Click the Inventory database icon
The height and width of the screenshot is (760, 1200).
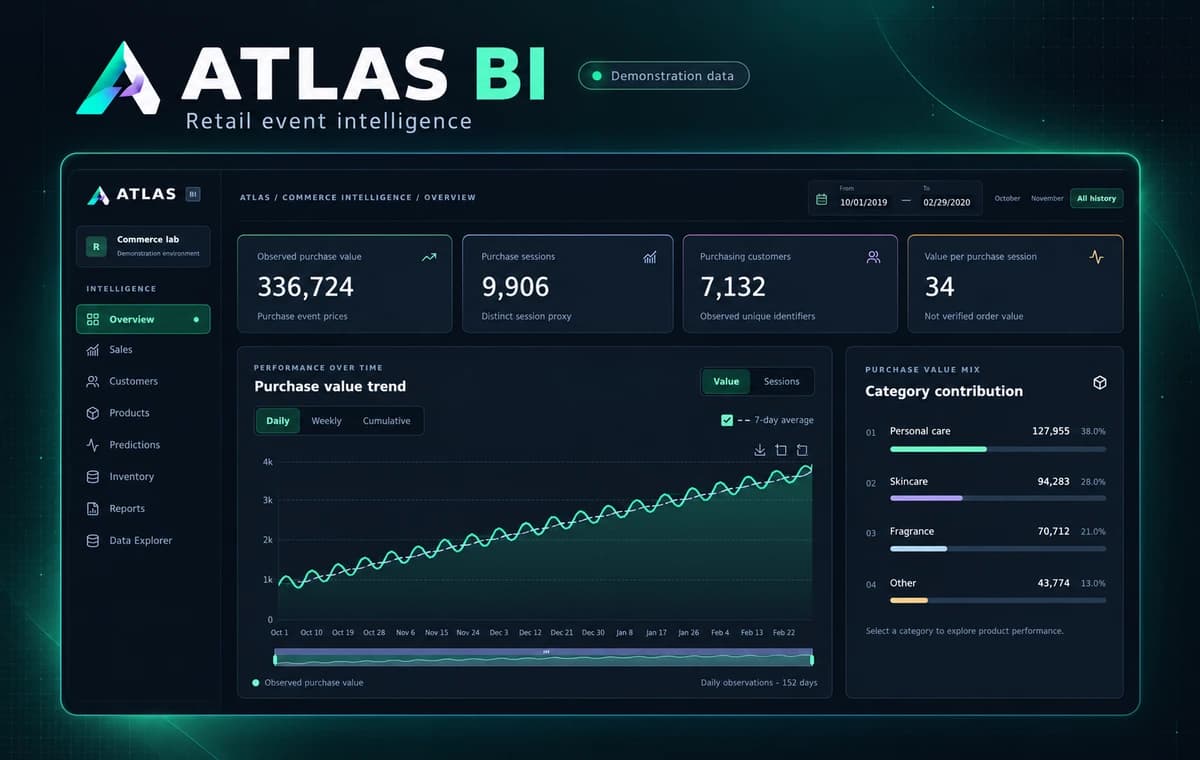coord(93,477)
